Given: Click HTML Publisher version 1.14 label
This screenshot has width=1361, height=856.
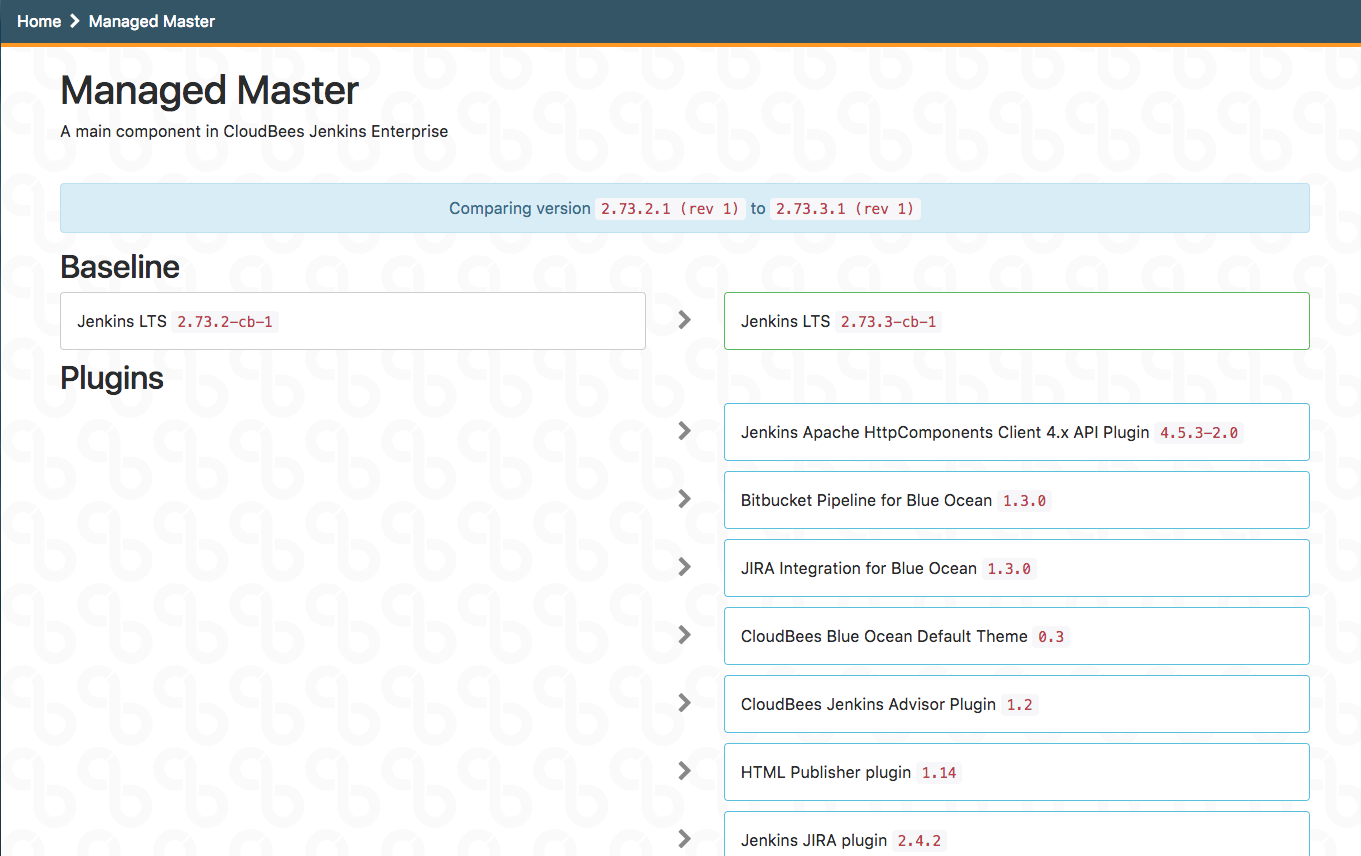Looking at the screenshot, I should [x=939, y=773].
